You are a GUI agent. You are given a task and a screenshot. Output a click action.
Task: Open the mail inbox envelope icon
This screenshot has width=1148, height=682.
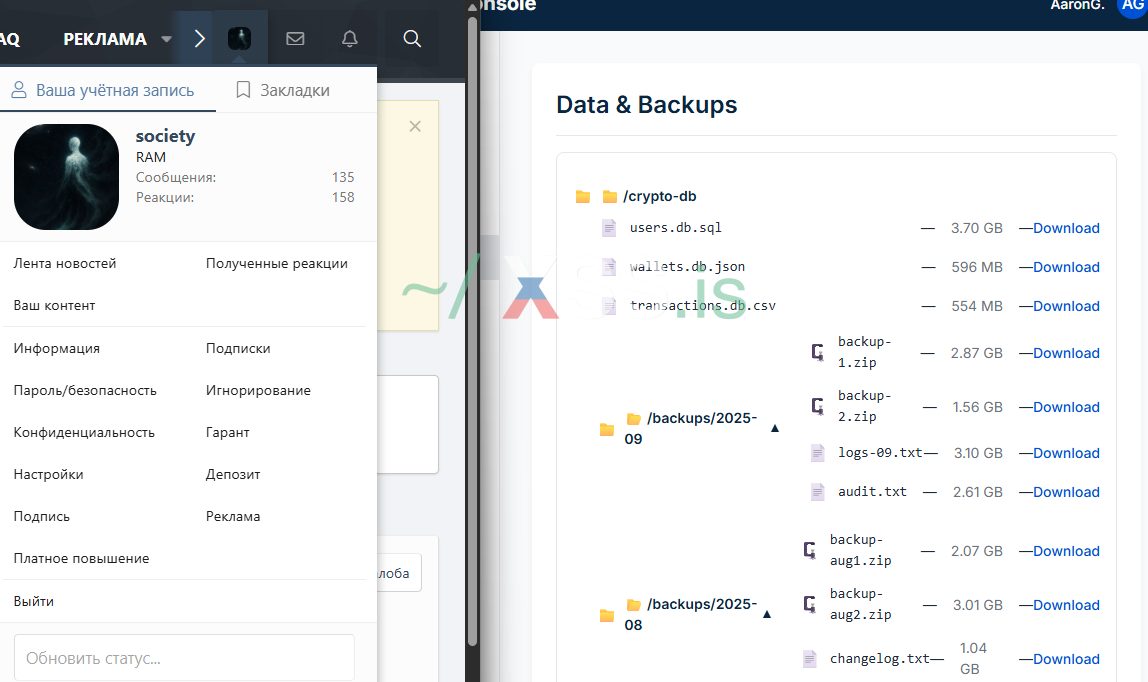tap(295, 39)
